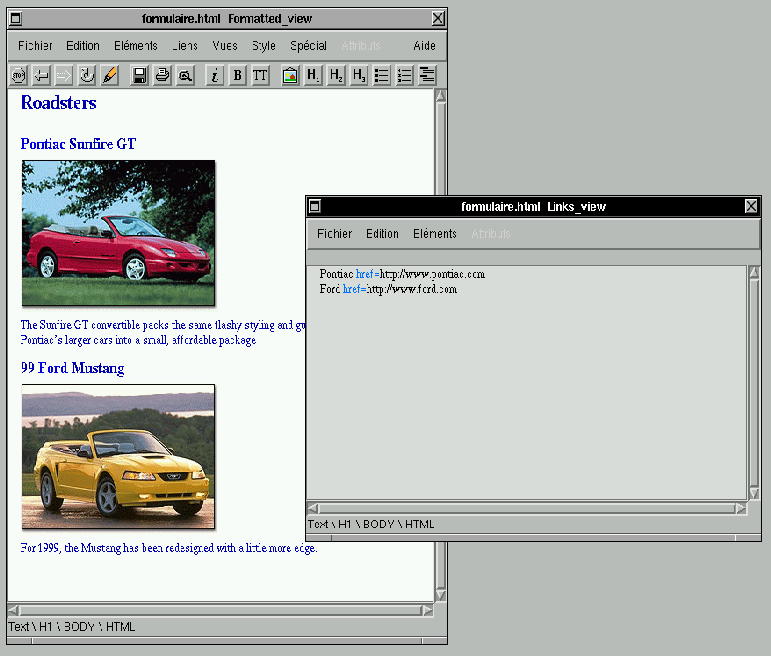Toggle italic emphasis formatting button

[215, 75]
